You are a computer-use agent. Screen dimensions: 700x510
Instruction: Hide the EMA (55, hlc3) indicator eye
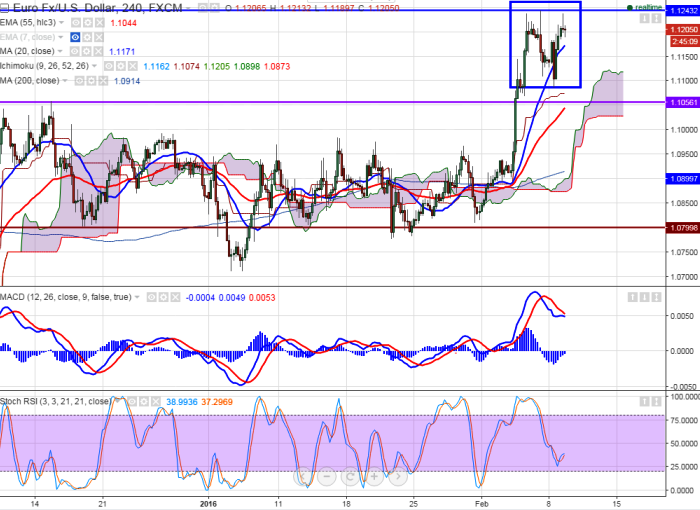coord(76,22)
